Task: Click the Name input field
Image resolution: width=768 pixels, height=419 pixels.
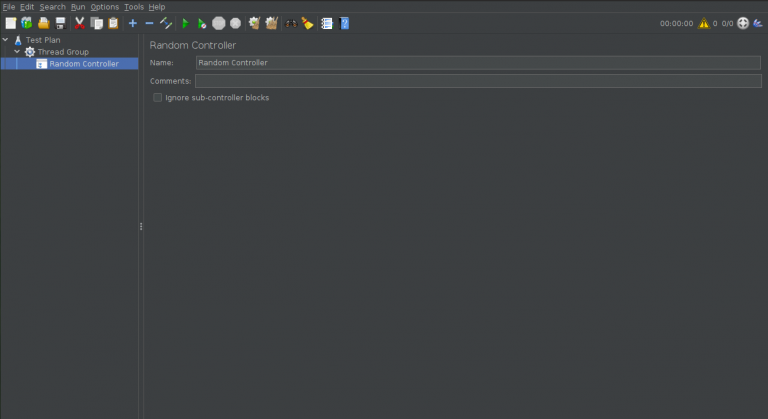Action: [478, 63]
